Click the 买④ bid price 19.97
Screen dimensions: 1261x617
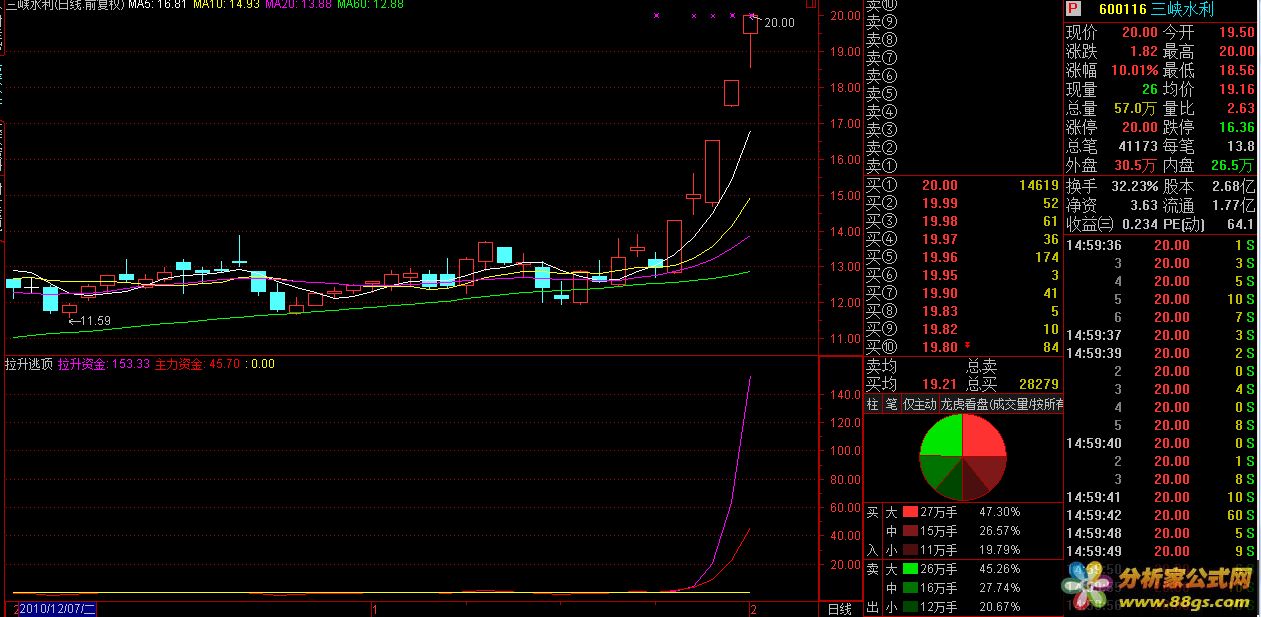[939, 239]
